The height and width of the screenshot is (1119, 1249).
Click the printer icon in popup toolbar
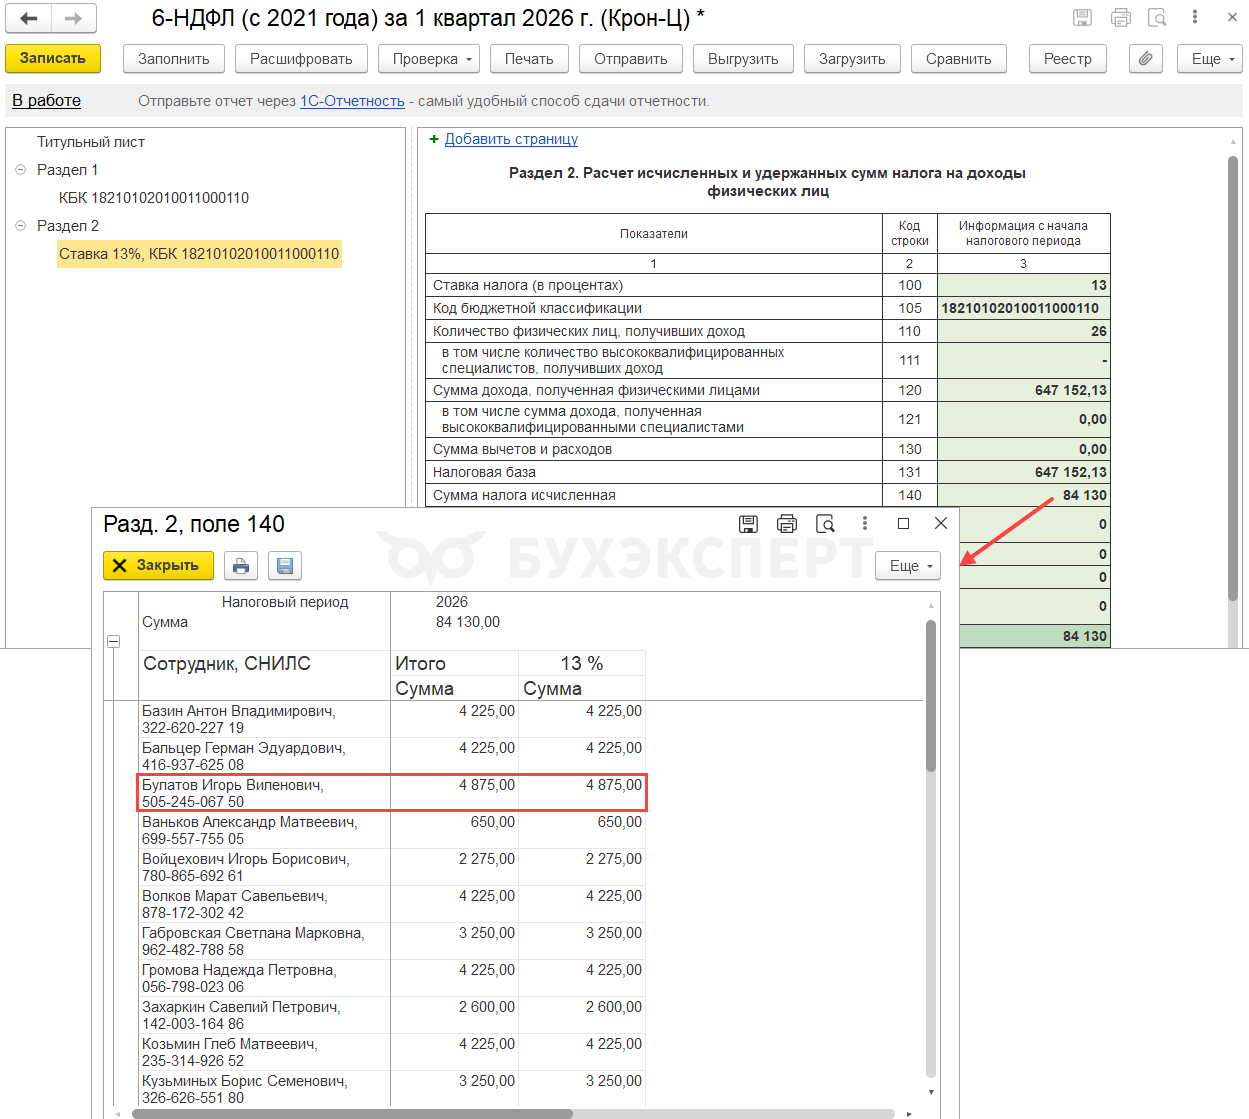(241, 566)
